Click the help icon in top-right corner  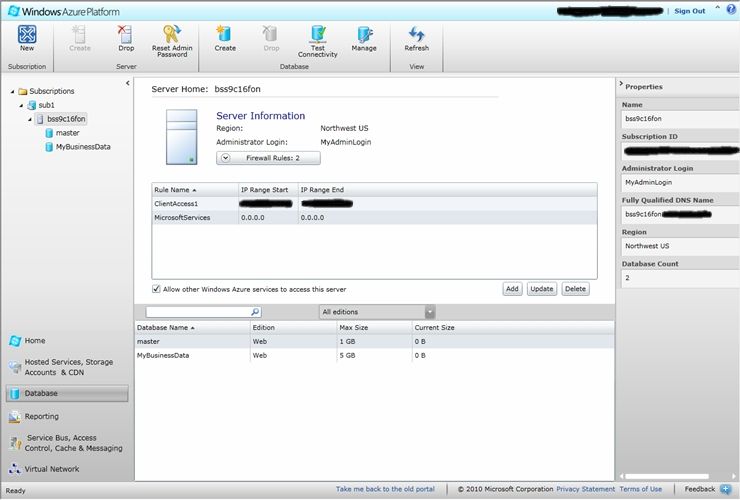[x=732, y=10]
